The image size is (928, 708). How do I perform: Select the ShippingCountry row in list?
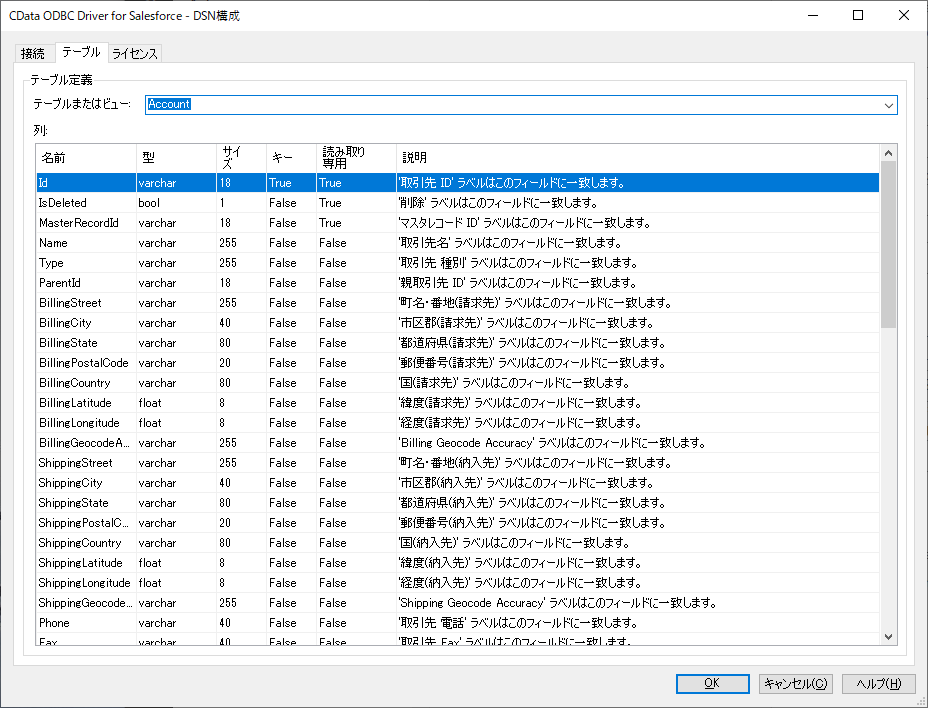[457, 543]
